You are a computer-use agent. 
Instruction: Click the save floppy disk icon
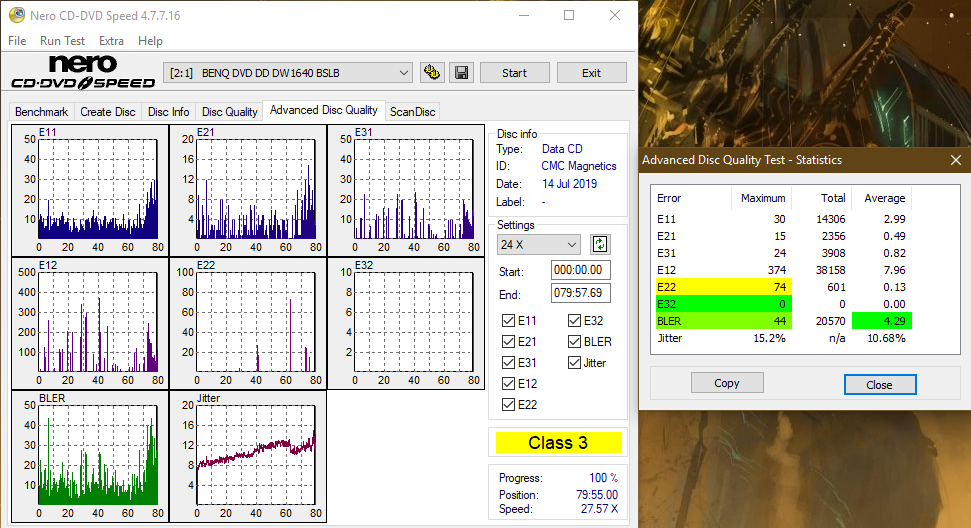coord(461,72)
